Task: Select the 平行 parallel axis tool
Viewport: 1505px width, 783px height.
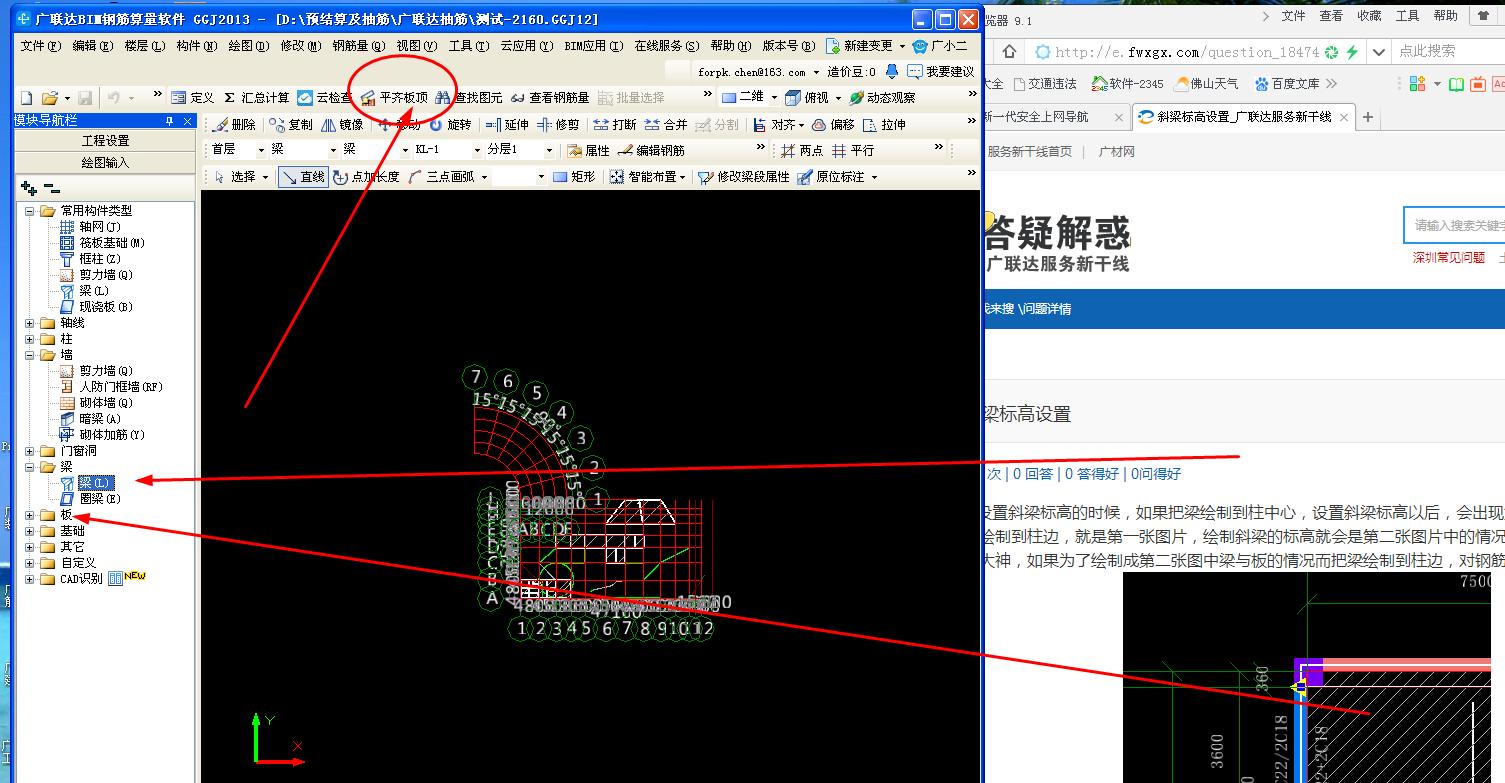Action: (853, 151)
